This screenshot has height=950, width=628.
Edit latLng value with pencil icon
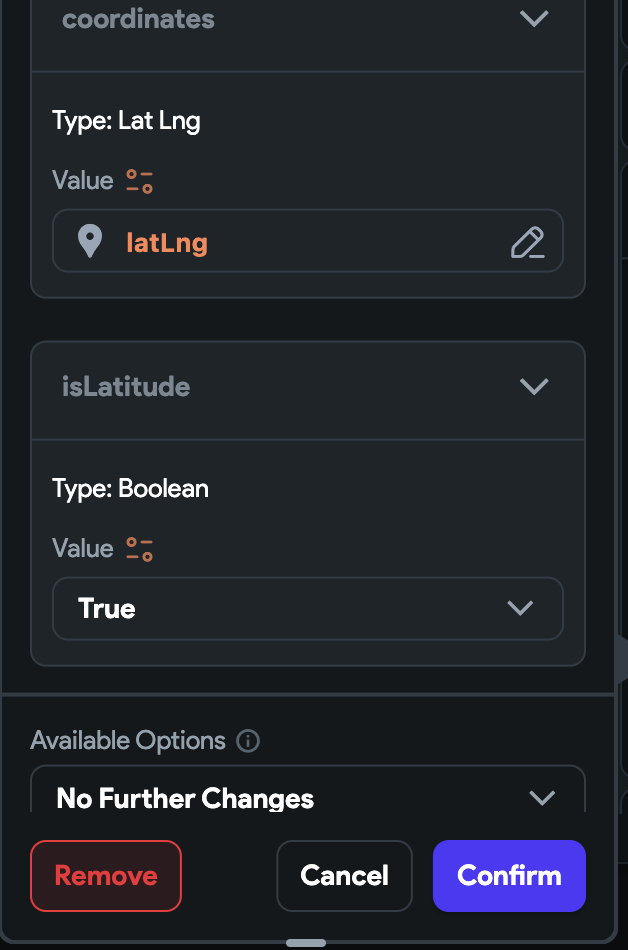[527, 242]
